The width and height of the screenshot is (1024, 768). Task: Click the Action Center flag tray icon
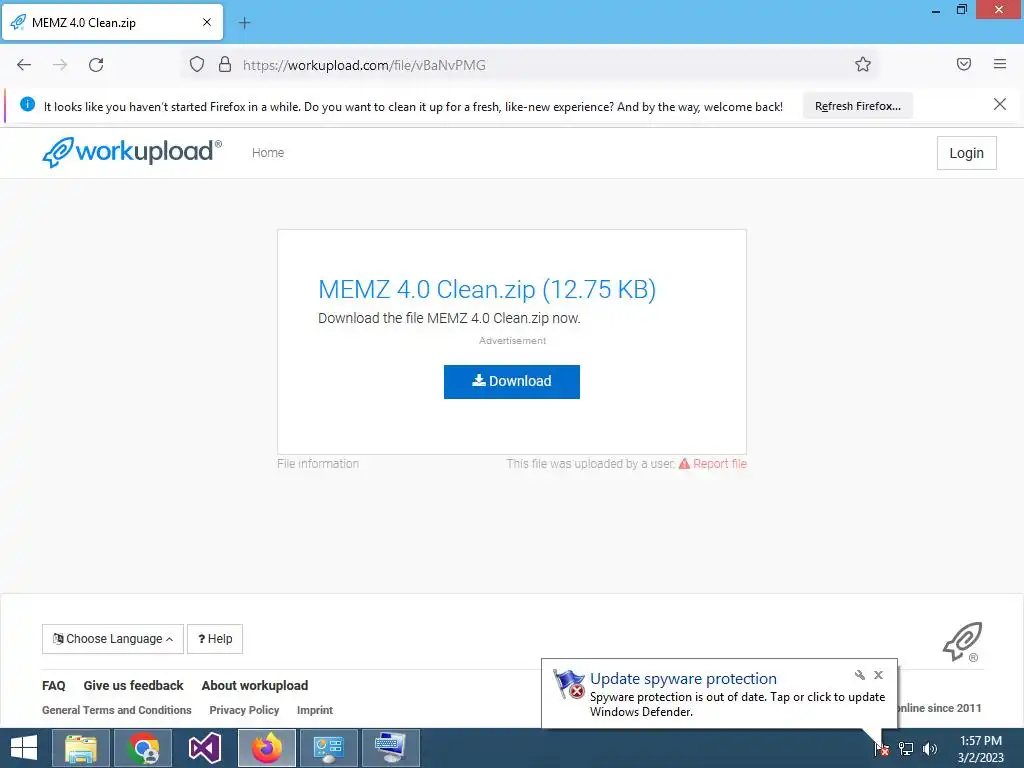tap(882, 749)
